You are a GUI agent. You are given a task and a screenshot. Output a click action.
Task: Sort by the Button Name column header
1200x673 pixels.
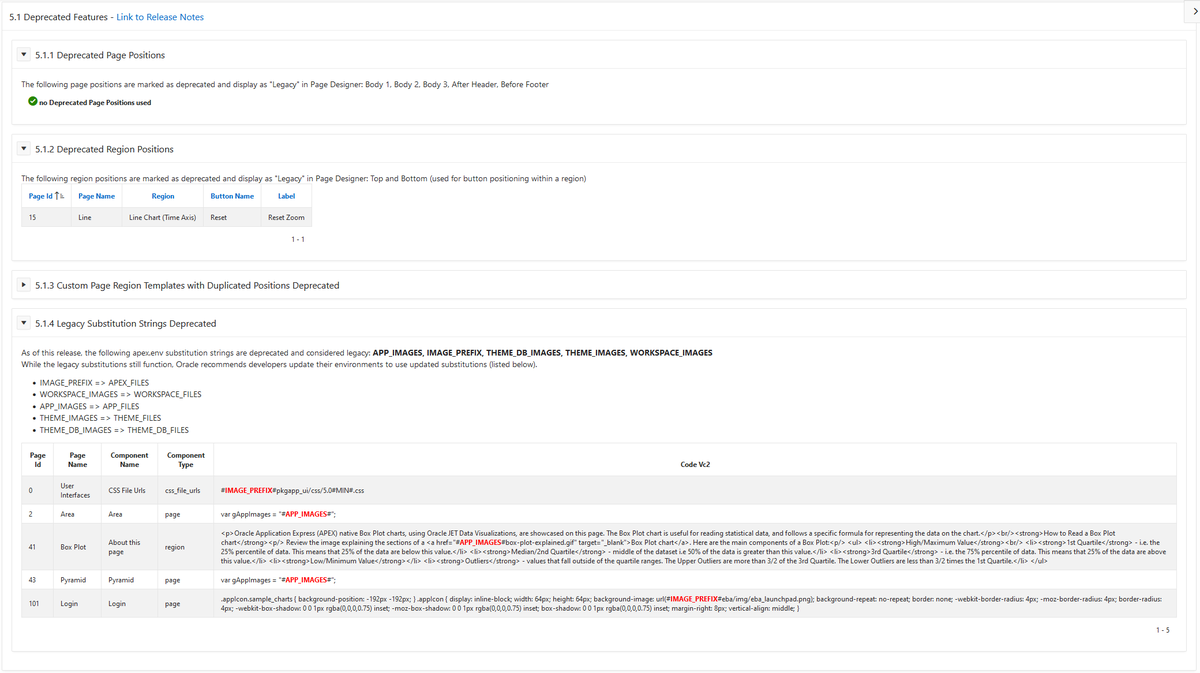click(232, 196)
